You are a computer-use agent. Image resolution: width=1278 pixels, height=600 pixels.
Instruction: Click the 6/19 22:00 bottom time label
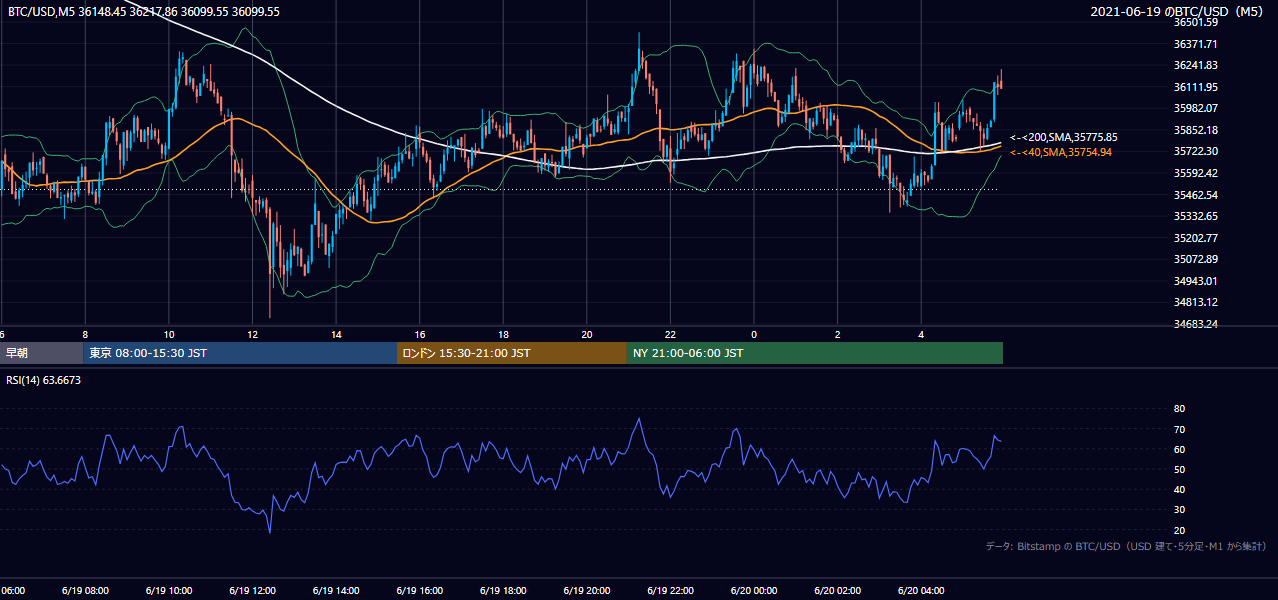coord(670,590)
